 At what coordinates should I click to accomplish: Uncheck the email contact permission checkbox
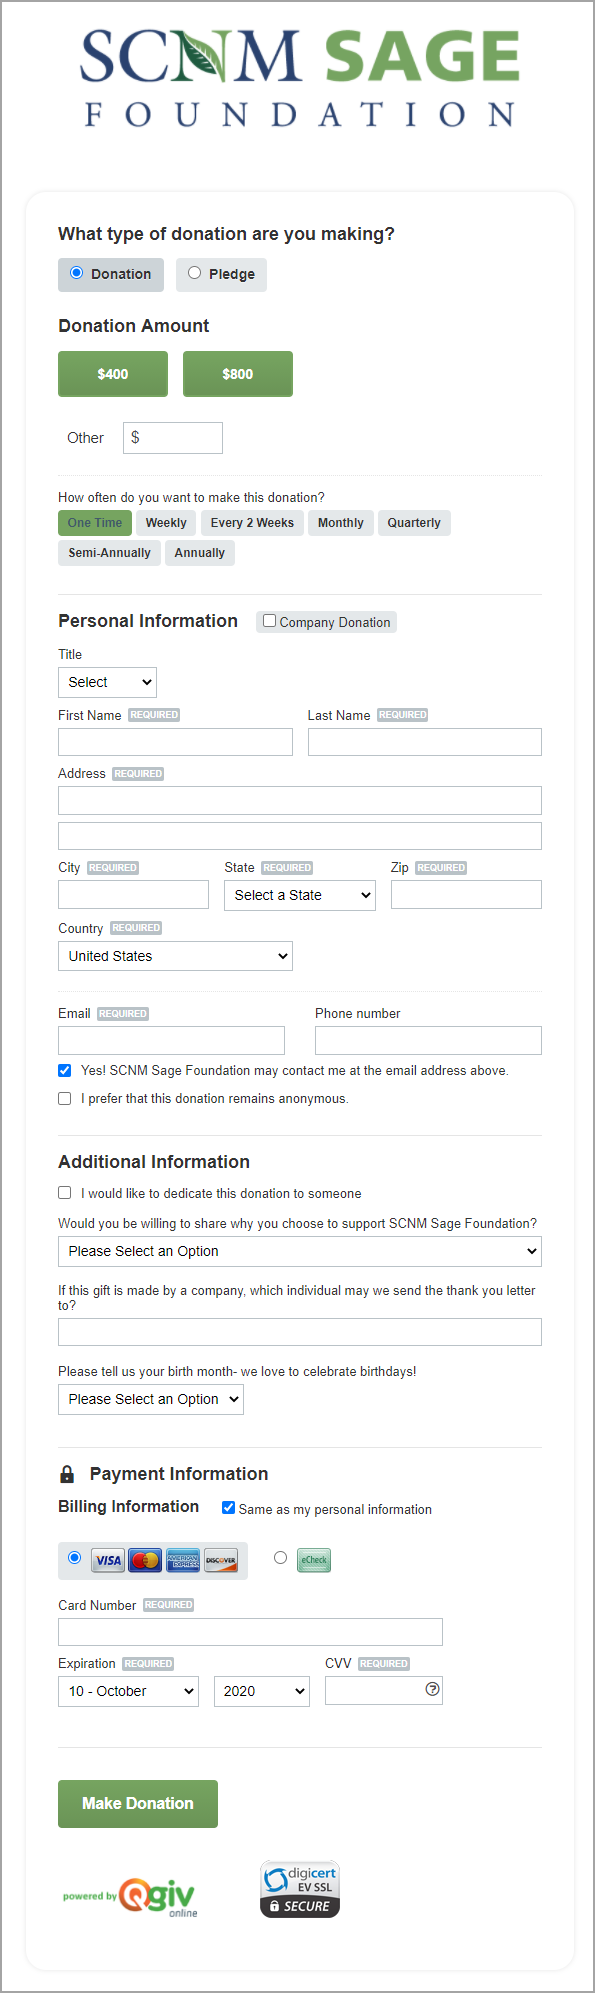(x=65, y=1070)
